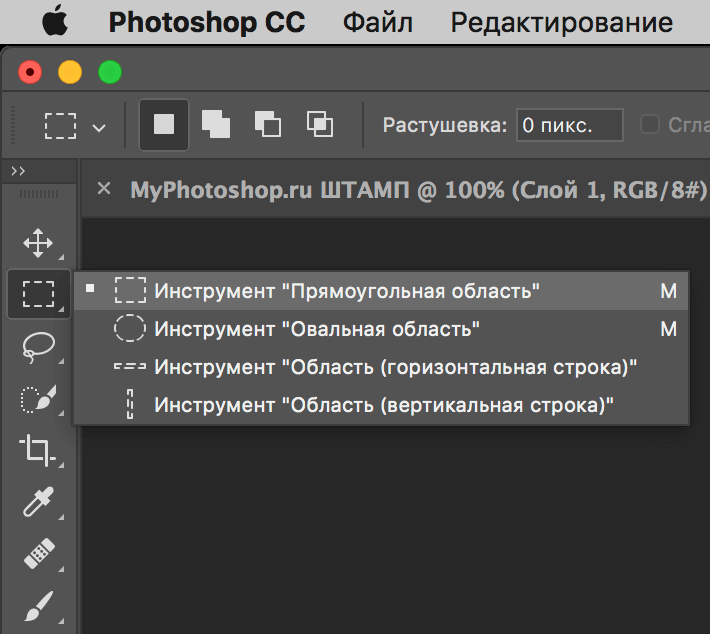Choose "Область (горизонтальная строка)" tool
Screen dimensions: 710x634
point(381,367)
